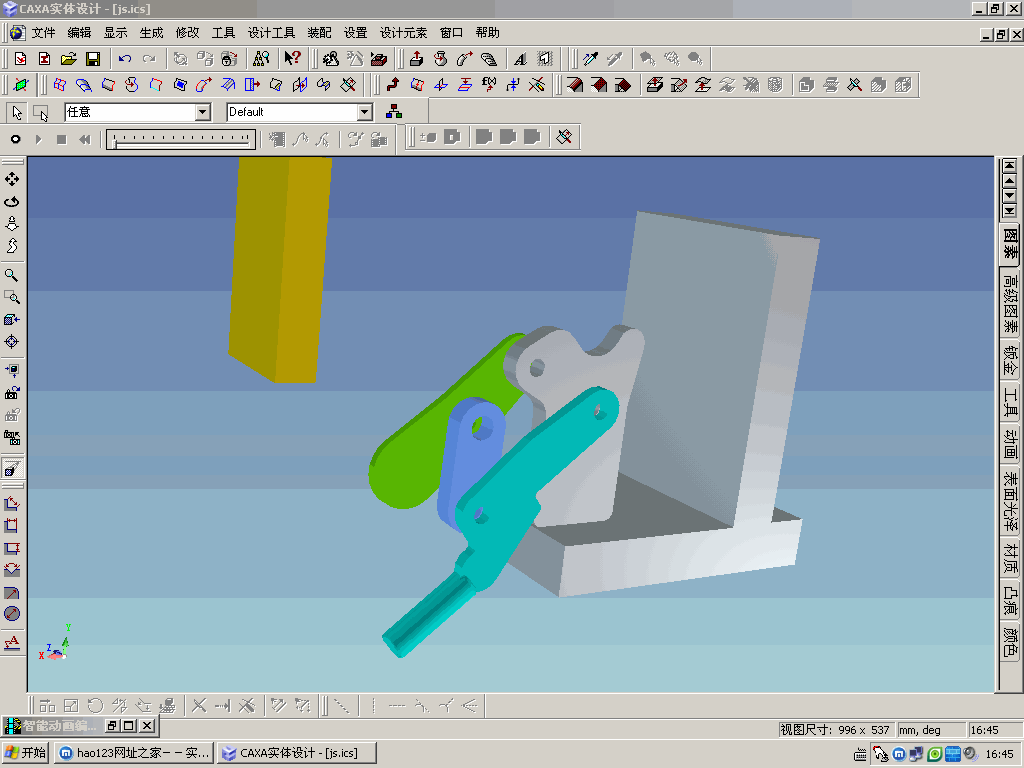1024x768 pixels.
Task: Switch to the 颜色 catalog tab
Action: point(1010,642)
